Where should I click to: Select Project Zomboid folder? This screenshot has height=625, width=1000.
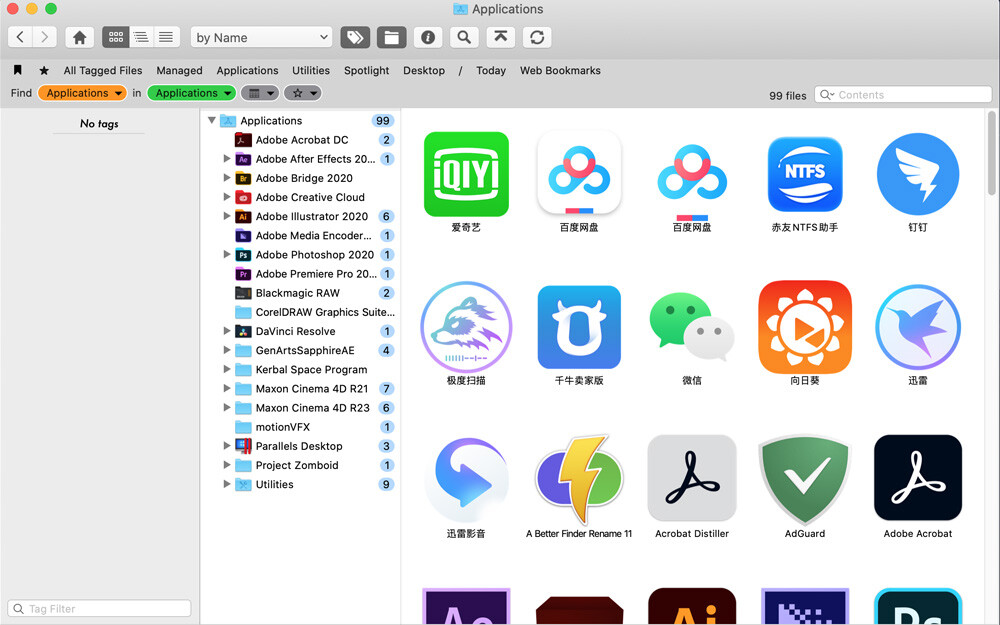coord(297,465)
